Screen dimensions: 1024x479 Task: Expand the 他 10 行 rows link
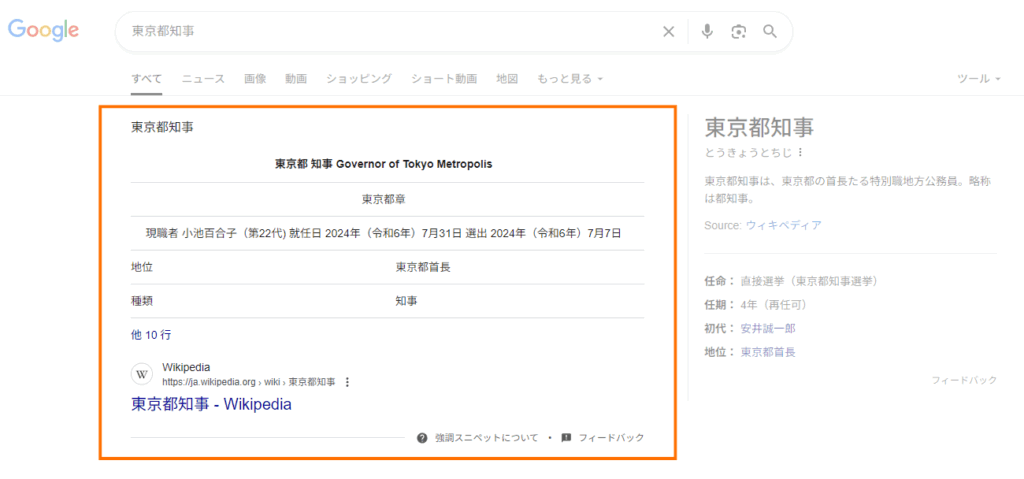(151, 335)
